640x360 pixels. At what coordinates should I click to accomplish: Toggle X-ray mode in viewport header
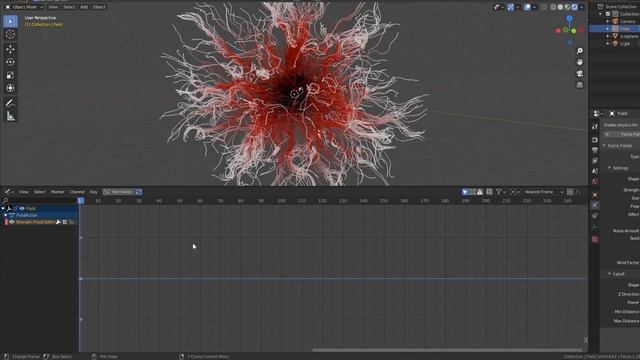544,7
